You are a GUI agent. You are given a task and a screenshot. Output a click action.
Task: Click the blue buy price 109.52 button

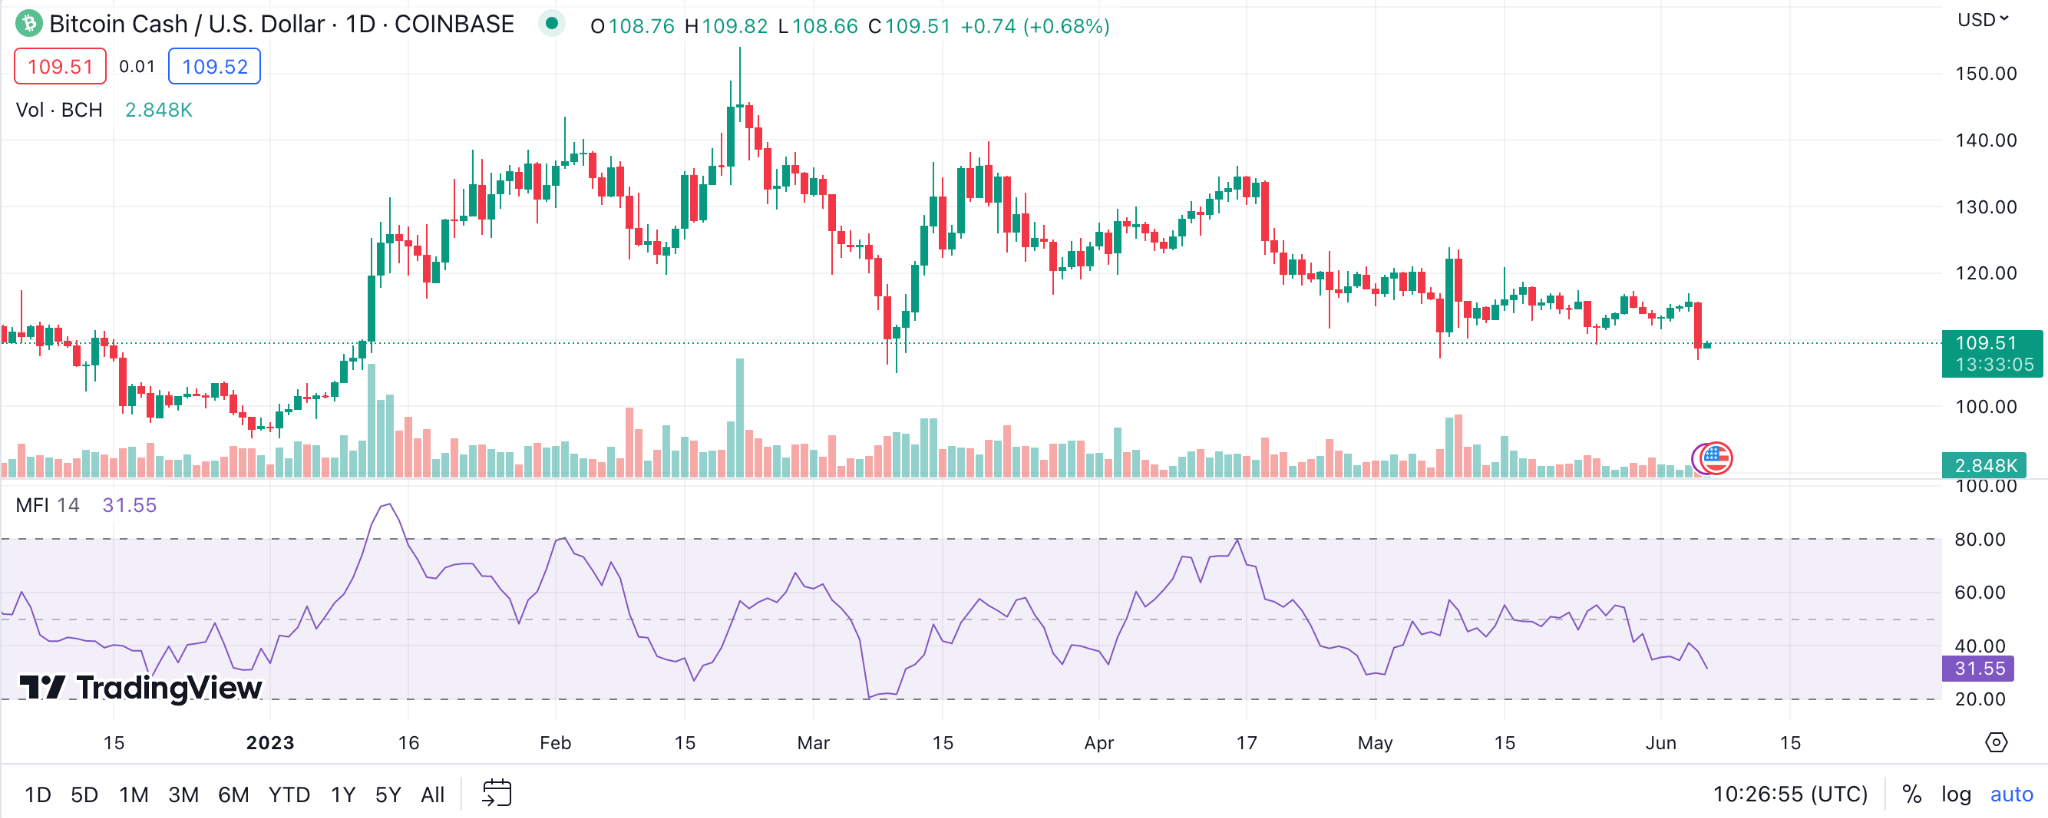tap(215, 67)
